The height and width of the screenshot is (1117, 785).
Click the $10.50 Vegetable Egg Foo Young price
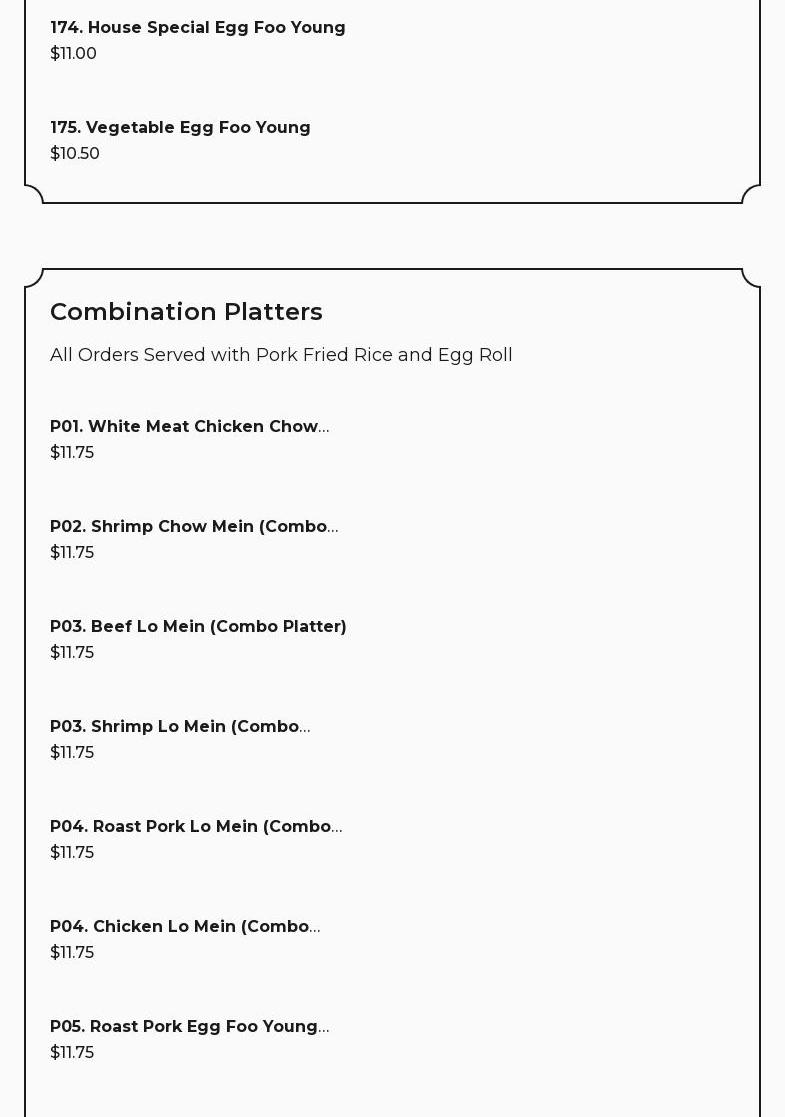click(x=75, y=154)
